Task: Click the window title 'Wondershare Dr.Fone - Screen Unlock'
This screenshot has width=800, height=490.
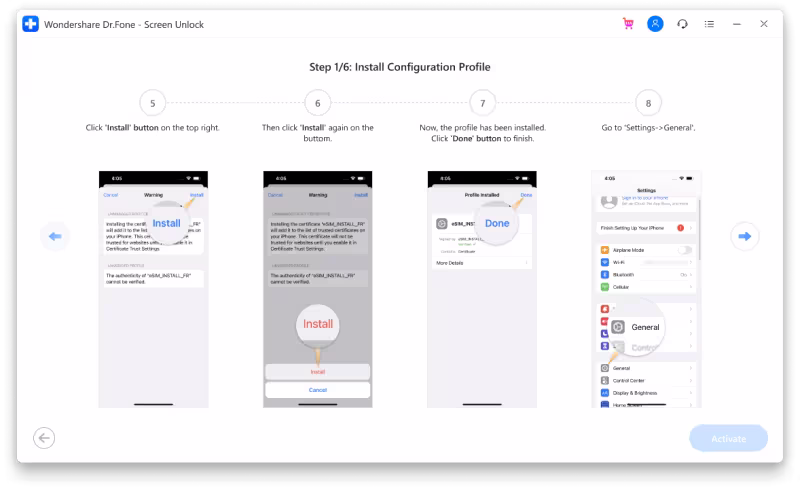Action: pos(124,24)
